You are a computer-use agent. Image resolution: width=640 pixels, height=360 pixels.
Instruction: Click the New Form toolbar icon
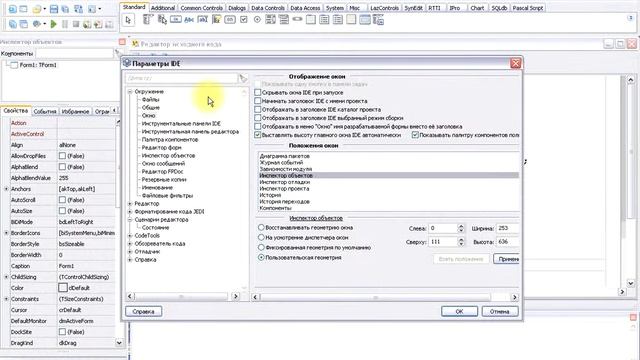(23, 9)
